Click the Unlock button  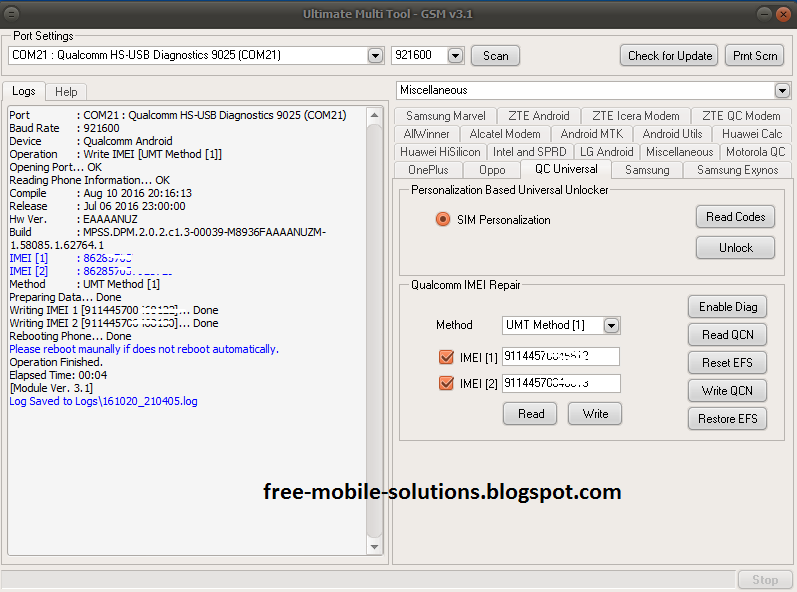click(735, 247)
